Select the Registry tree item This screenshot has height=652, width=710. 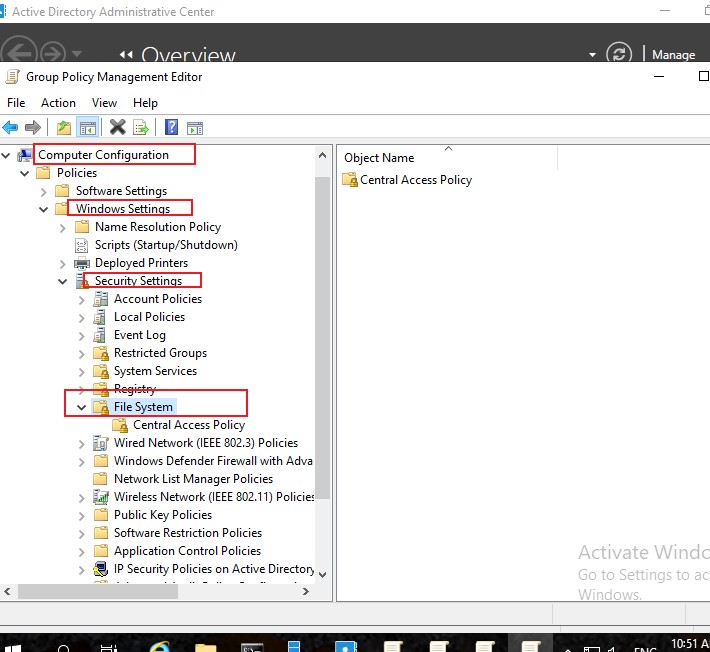135,388
